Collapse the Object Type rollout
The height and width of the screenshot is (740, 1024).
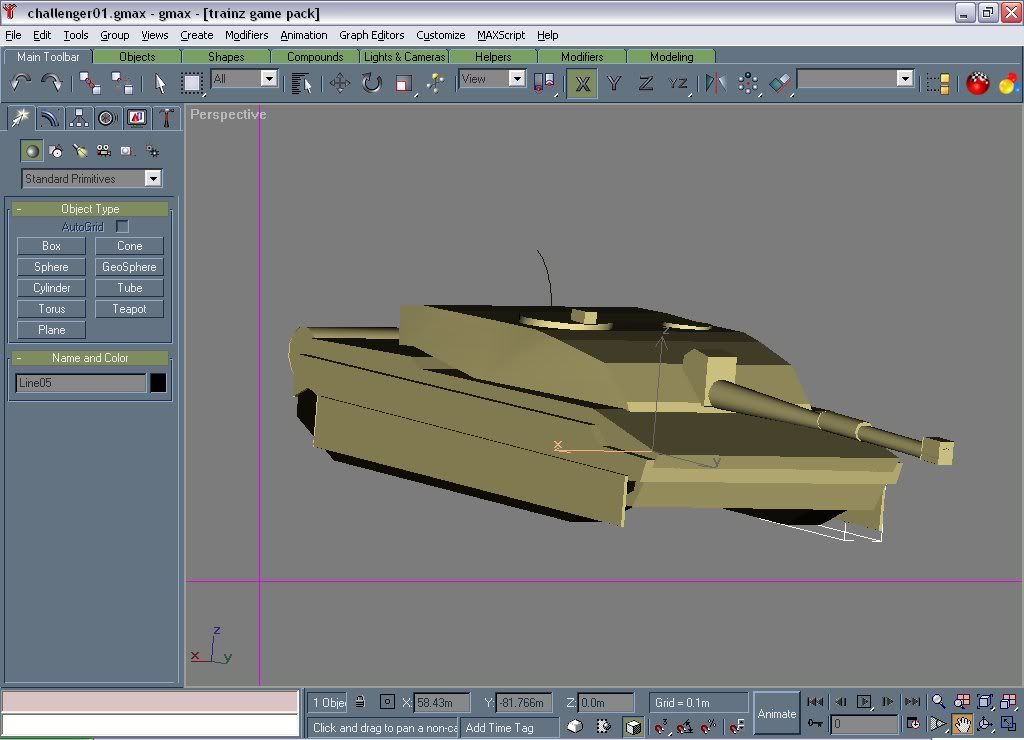pos(90,209)
